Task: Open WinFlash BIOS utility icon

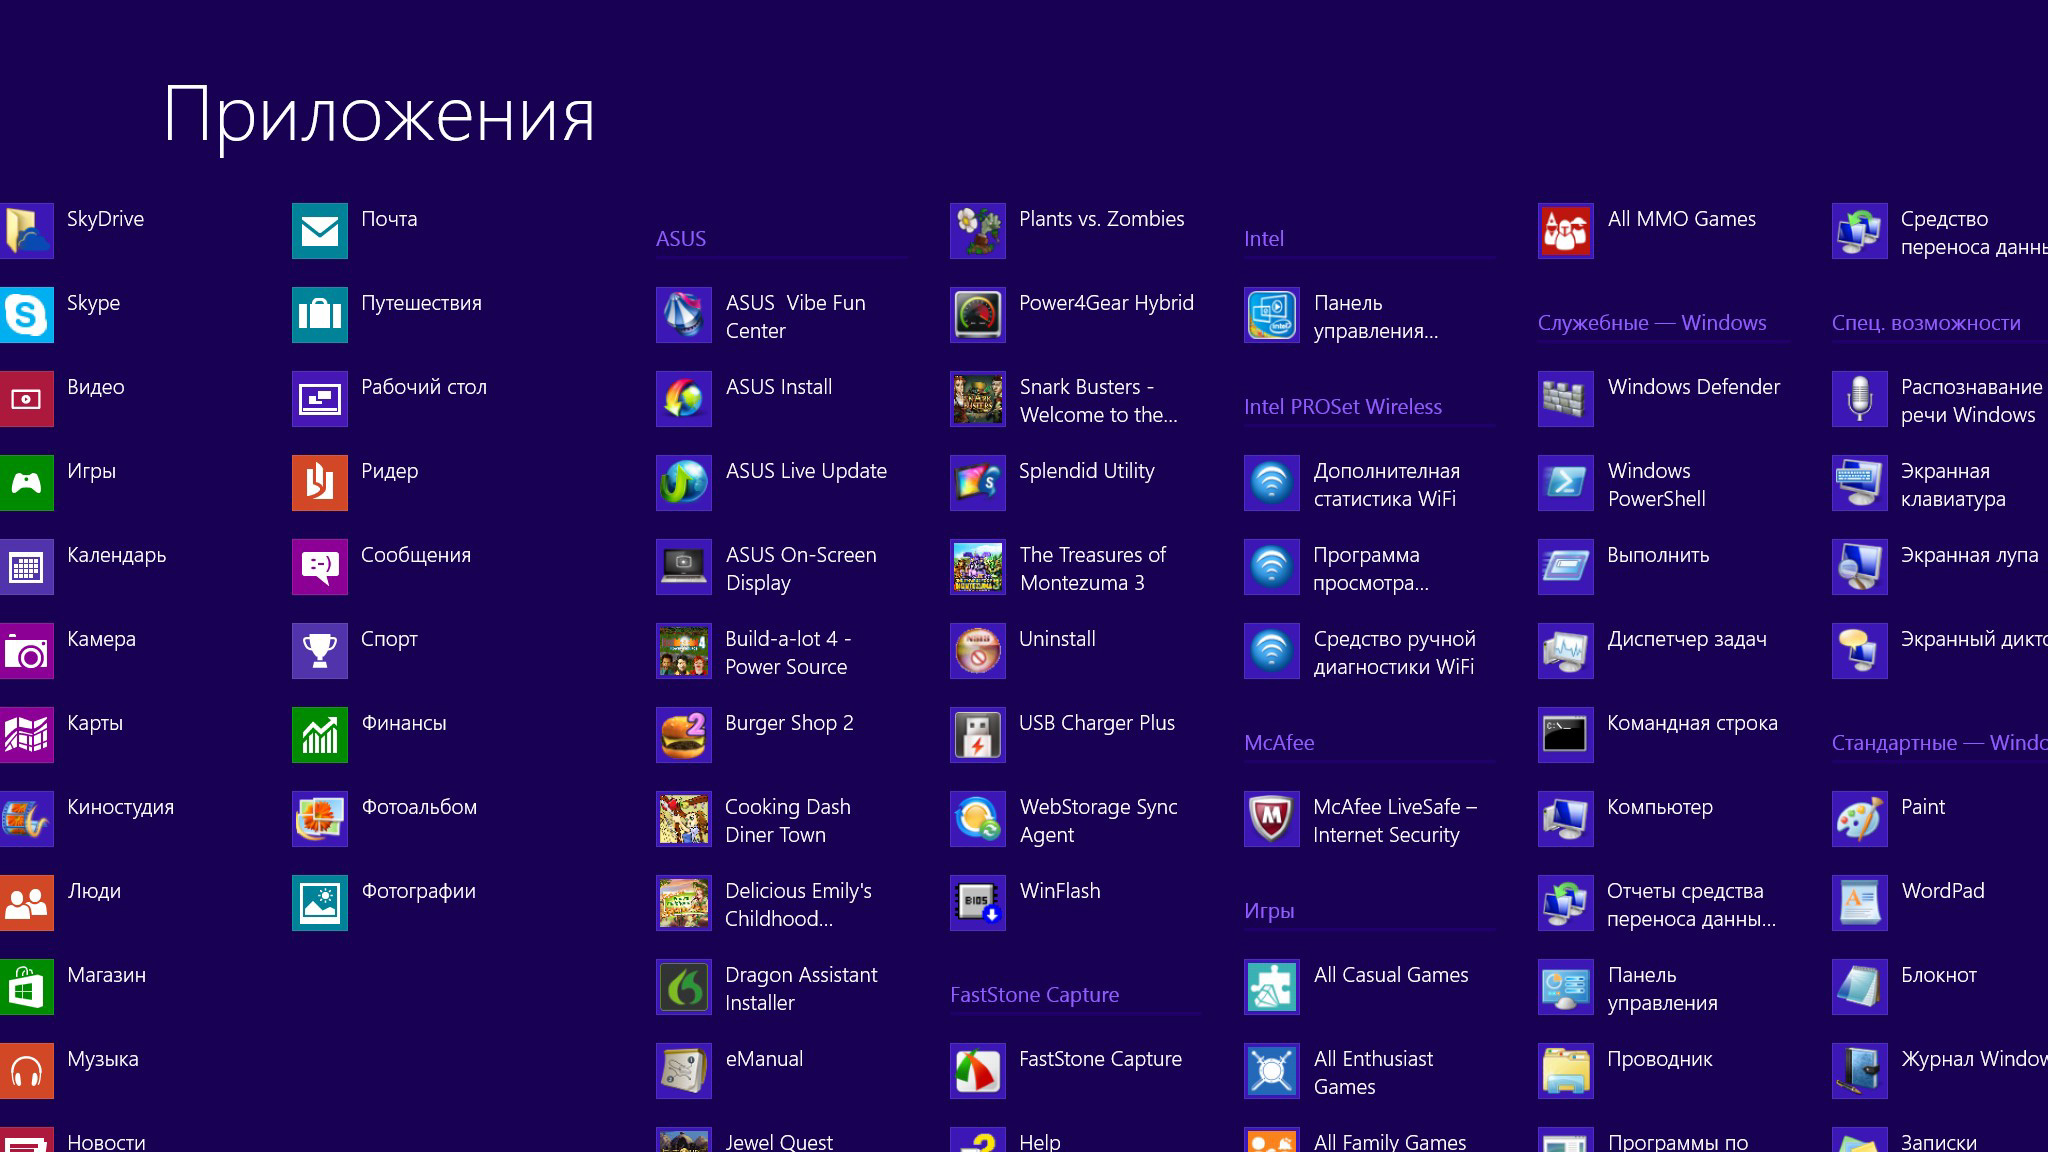Action: pos(977,903)
